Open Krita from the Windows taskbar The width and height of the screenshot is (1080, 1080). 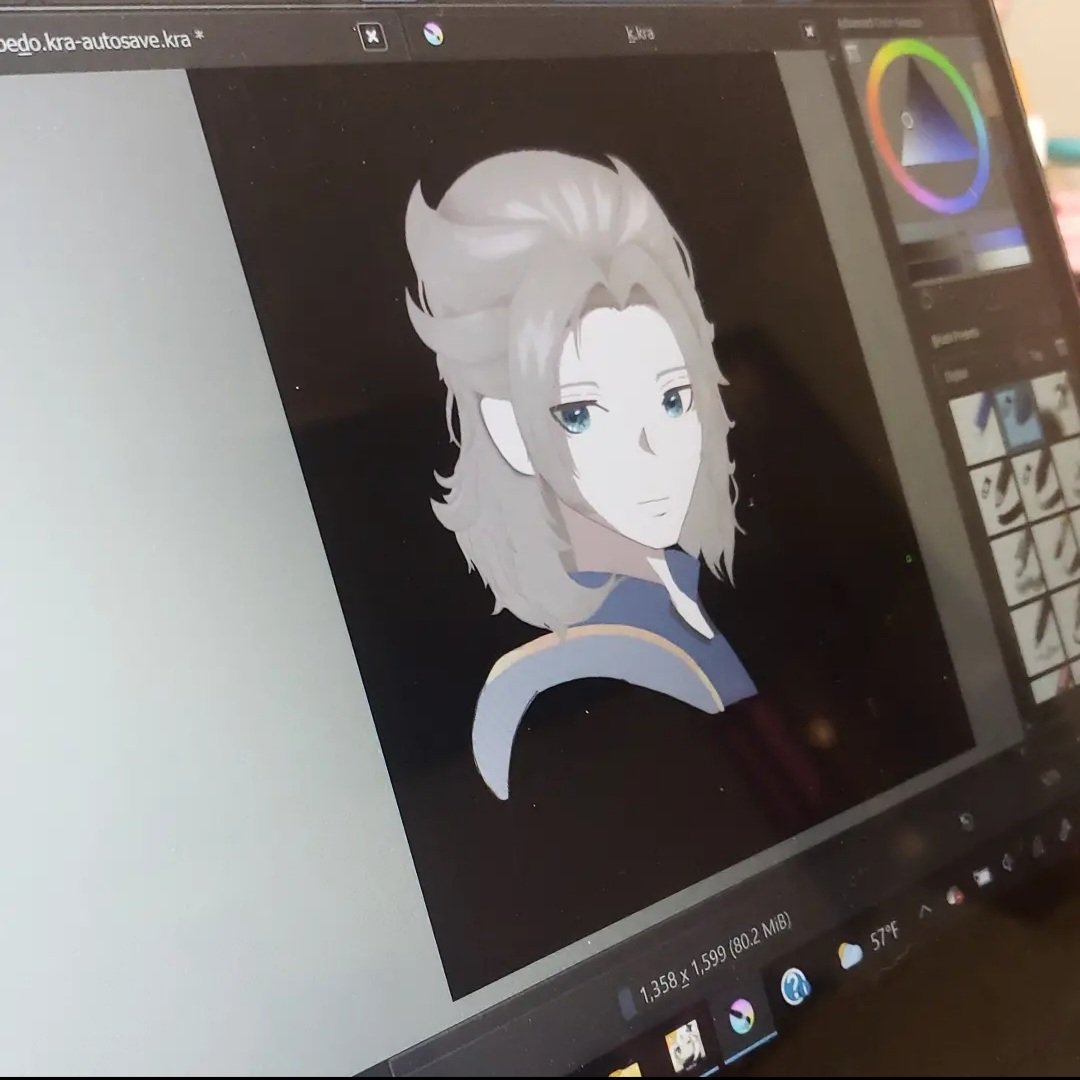click(741, 1016)
